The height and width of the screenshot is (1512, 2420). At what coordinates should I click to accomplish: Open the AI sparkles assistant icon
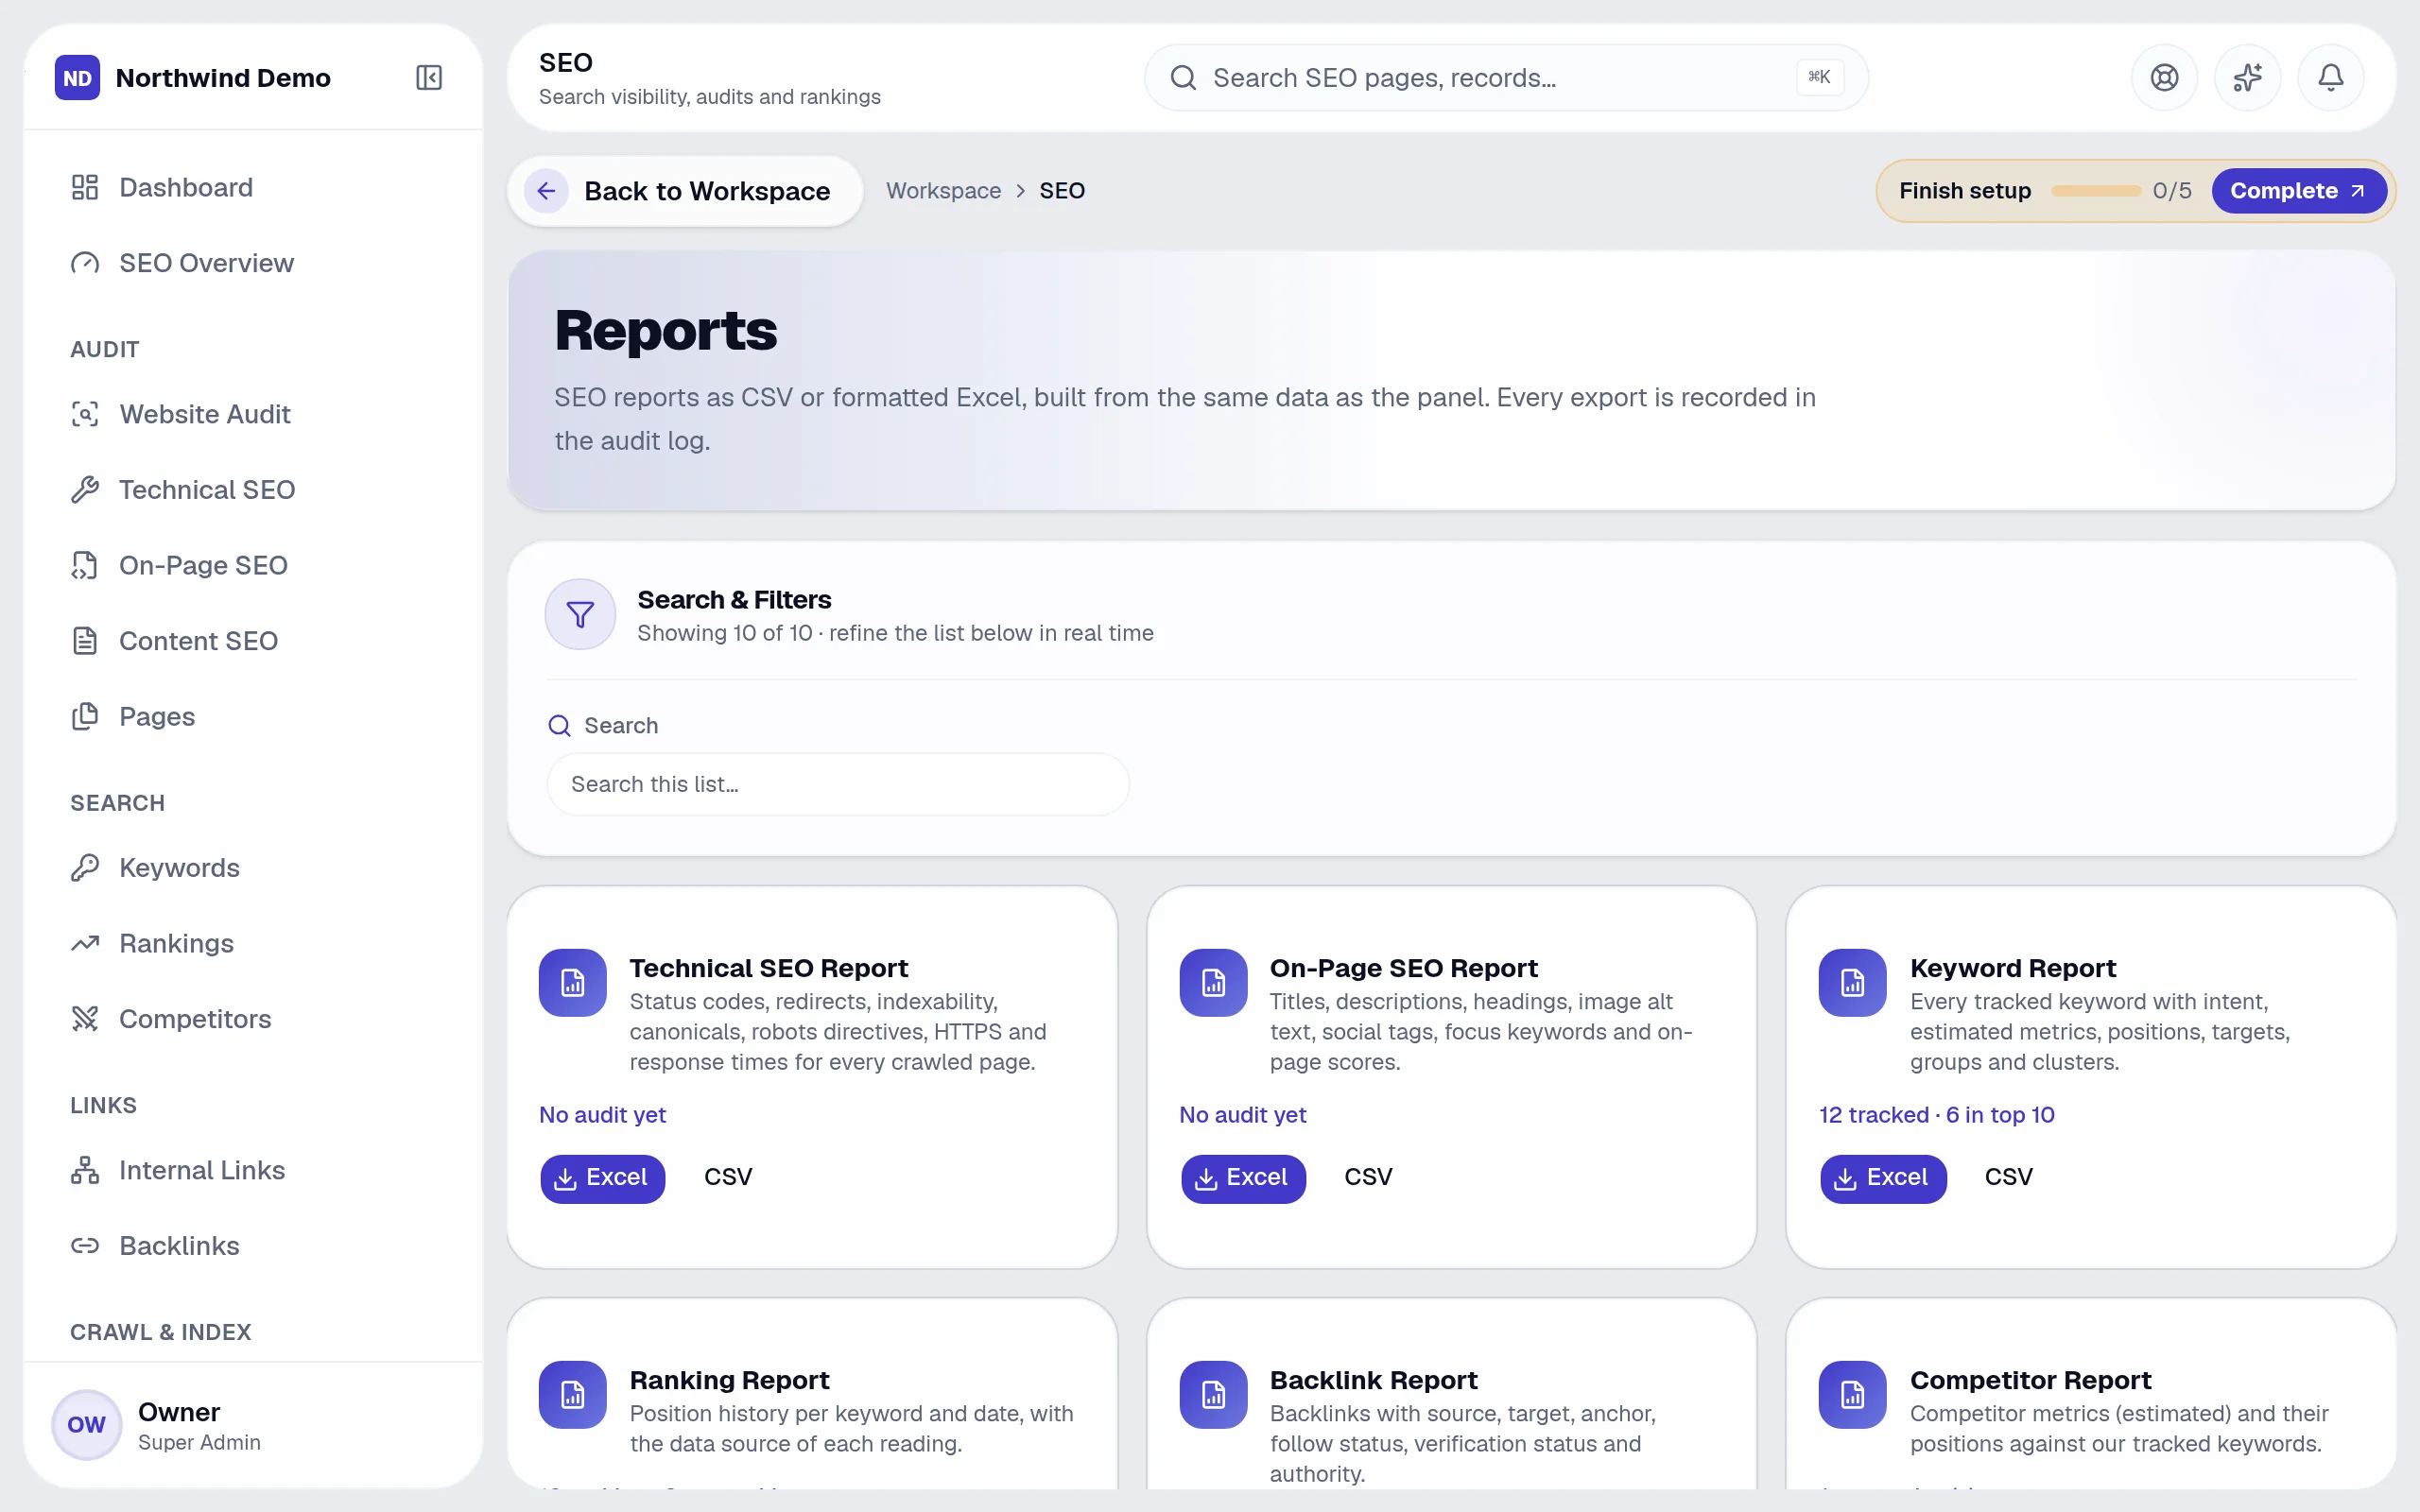click(2247, 77)
